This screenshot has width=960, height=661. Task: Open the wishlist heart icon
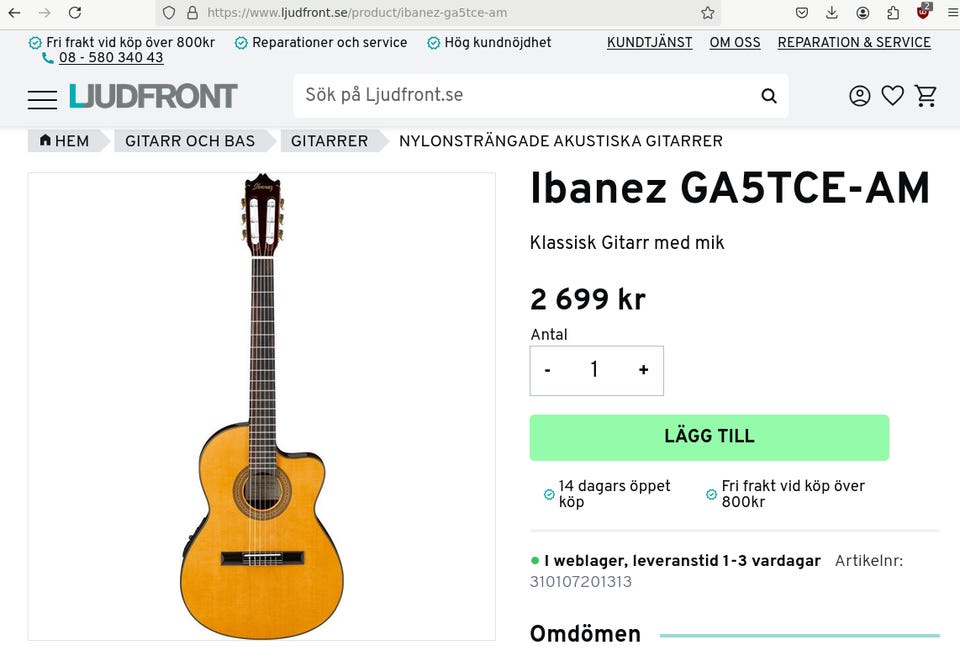tap(892, 96)
